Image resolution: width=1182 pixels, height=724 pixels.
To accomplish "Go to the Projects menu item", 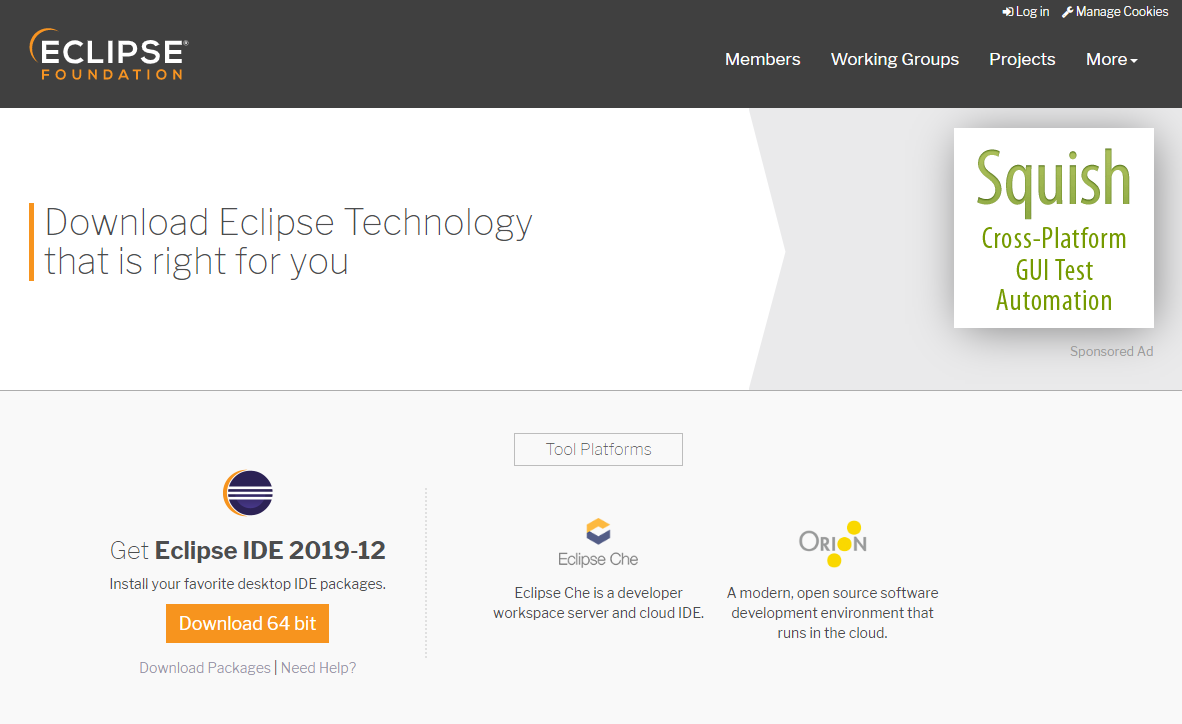I will tap(1022, 59).
